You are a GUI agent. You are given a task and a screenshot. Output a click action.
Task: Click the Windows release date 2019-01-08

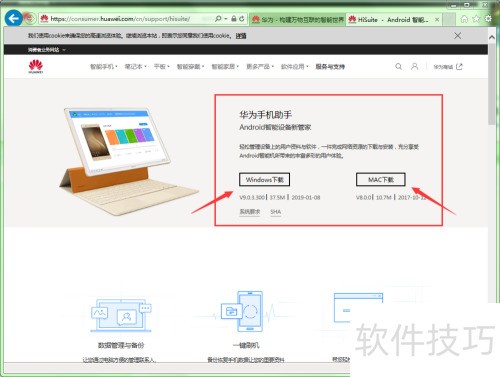pos(306,197)
